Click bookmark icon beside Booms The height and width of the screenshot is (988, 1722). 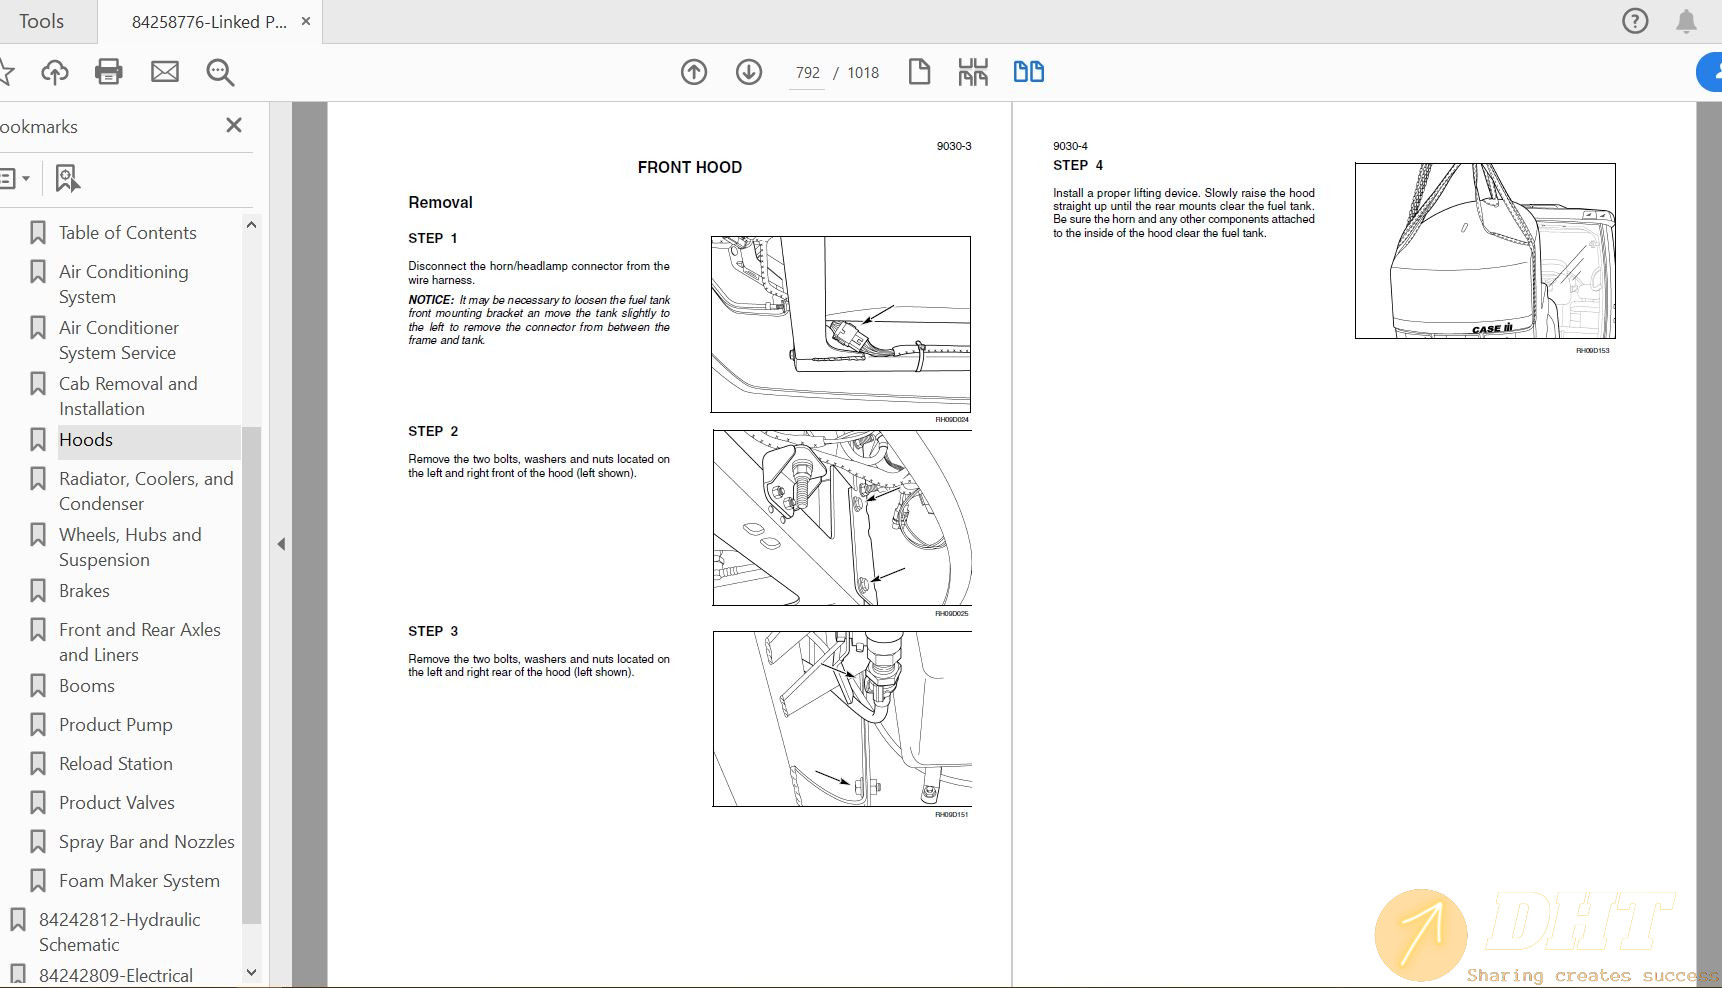[38, 686]
